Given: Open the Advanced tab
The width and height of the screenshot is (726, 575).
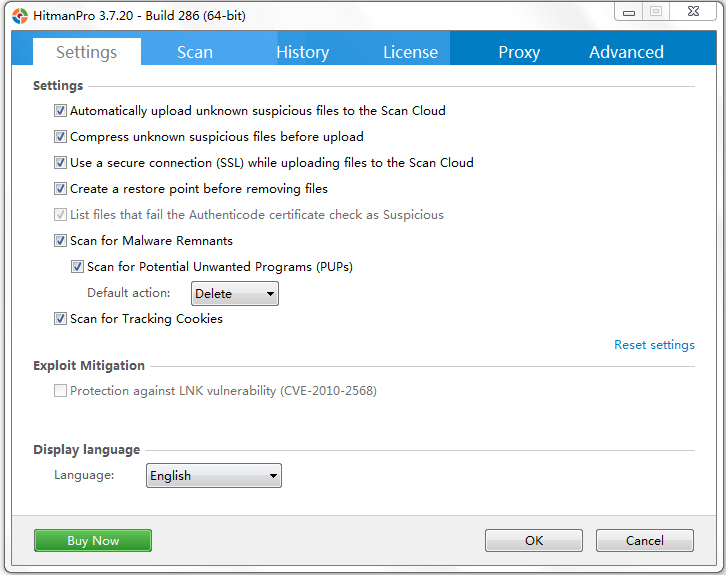Looking at the screenshot, I should tap(626, 52).
